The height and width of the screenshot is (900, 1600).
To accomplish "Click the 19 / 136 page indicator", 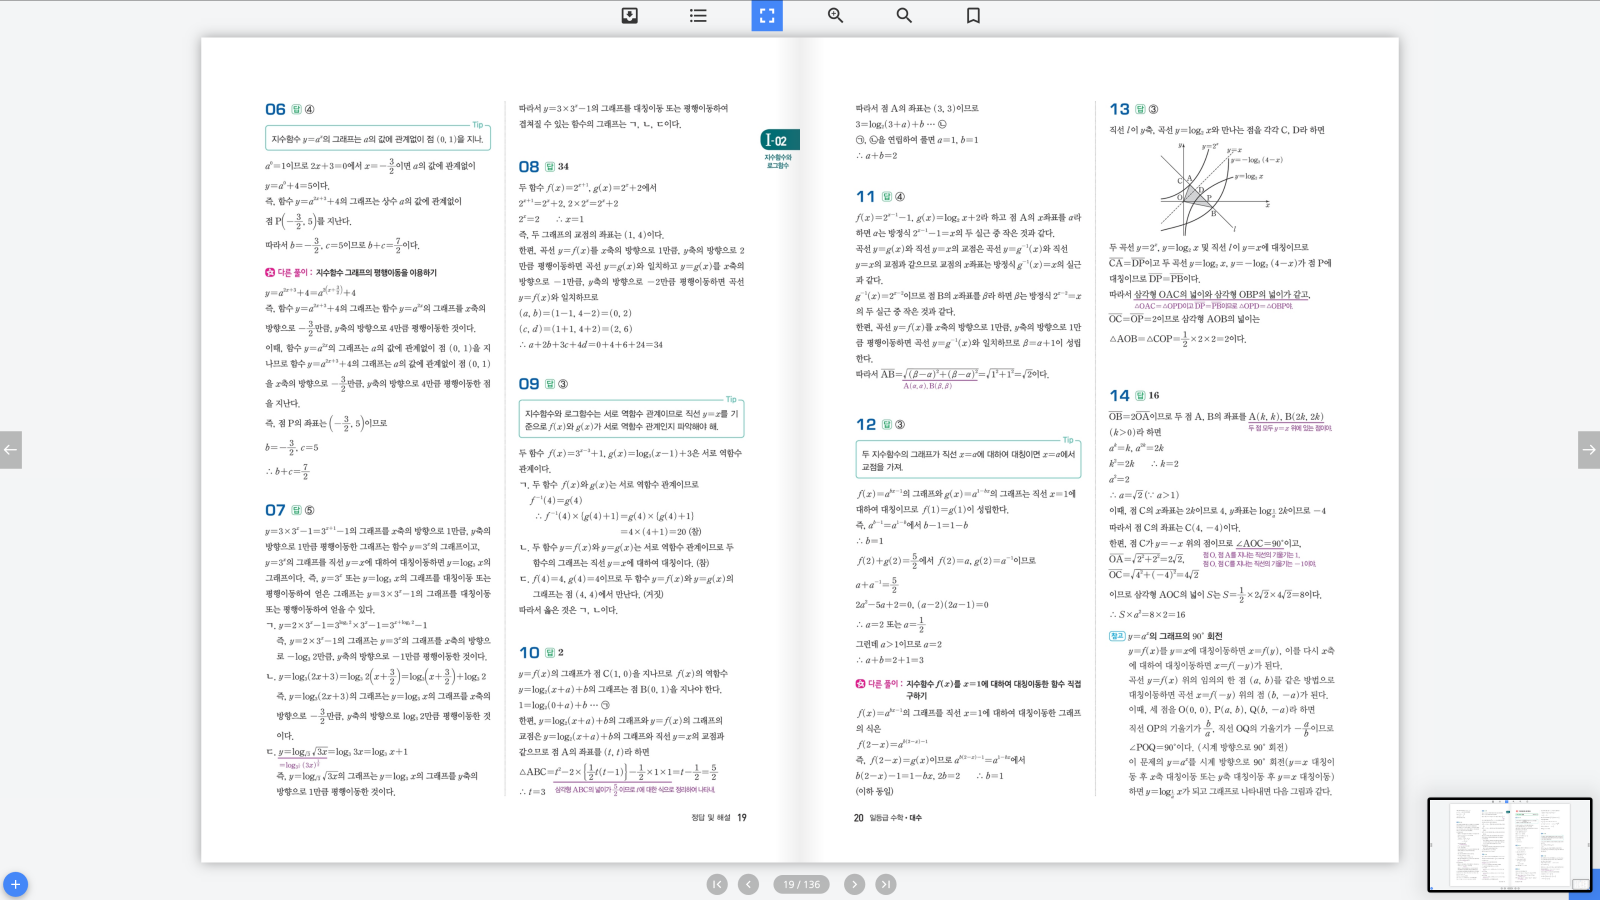I will tap(801, 884).
